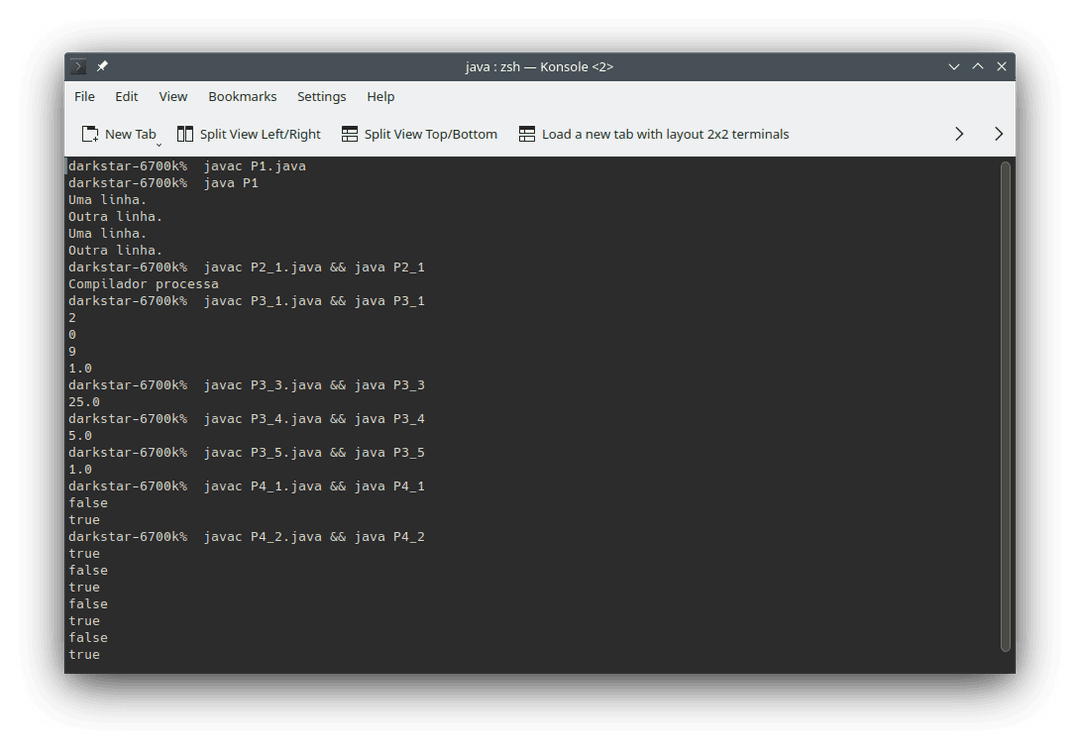This screenshot has width=1080, height=750.
Task: Open the Settings menu
Action: (x=321, y=96)
